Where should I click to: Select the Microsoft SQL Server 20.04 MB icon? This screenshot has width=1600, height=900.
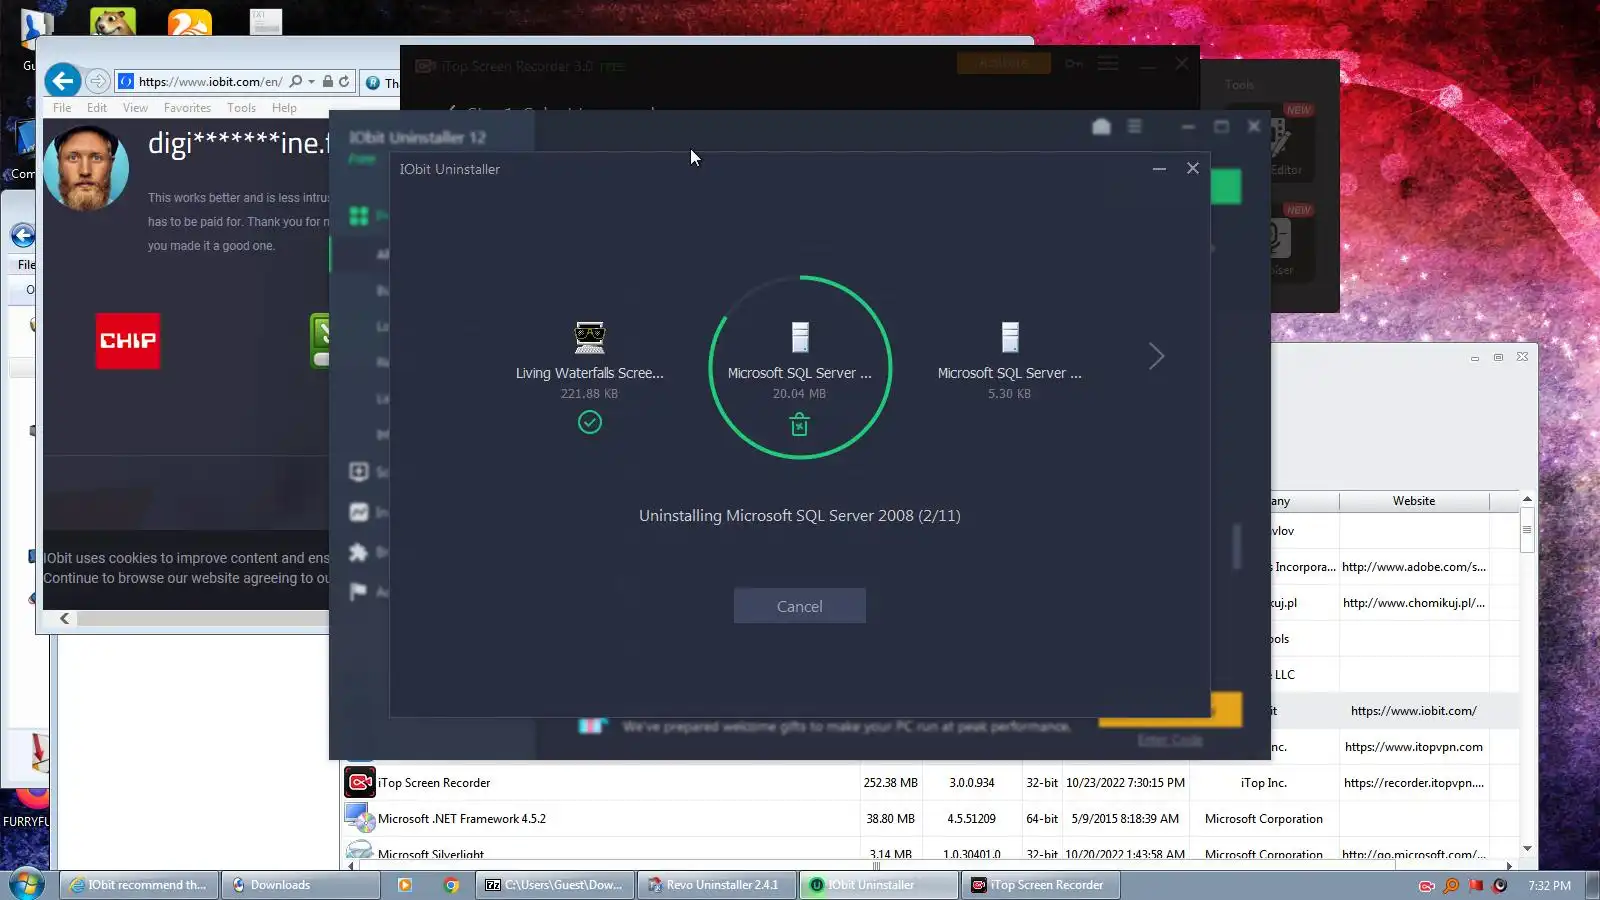[x=800, y=337]
